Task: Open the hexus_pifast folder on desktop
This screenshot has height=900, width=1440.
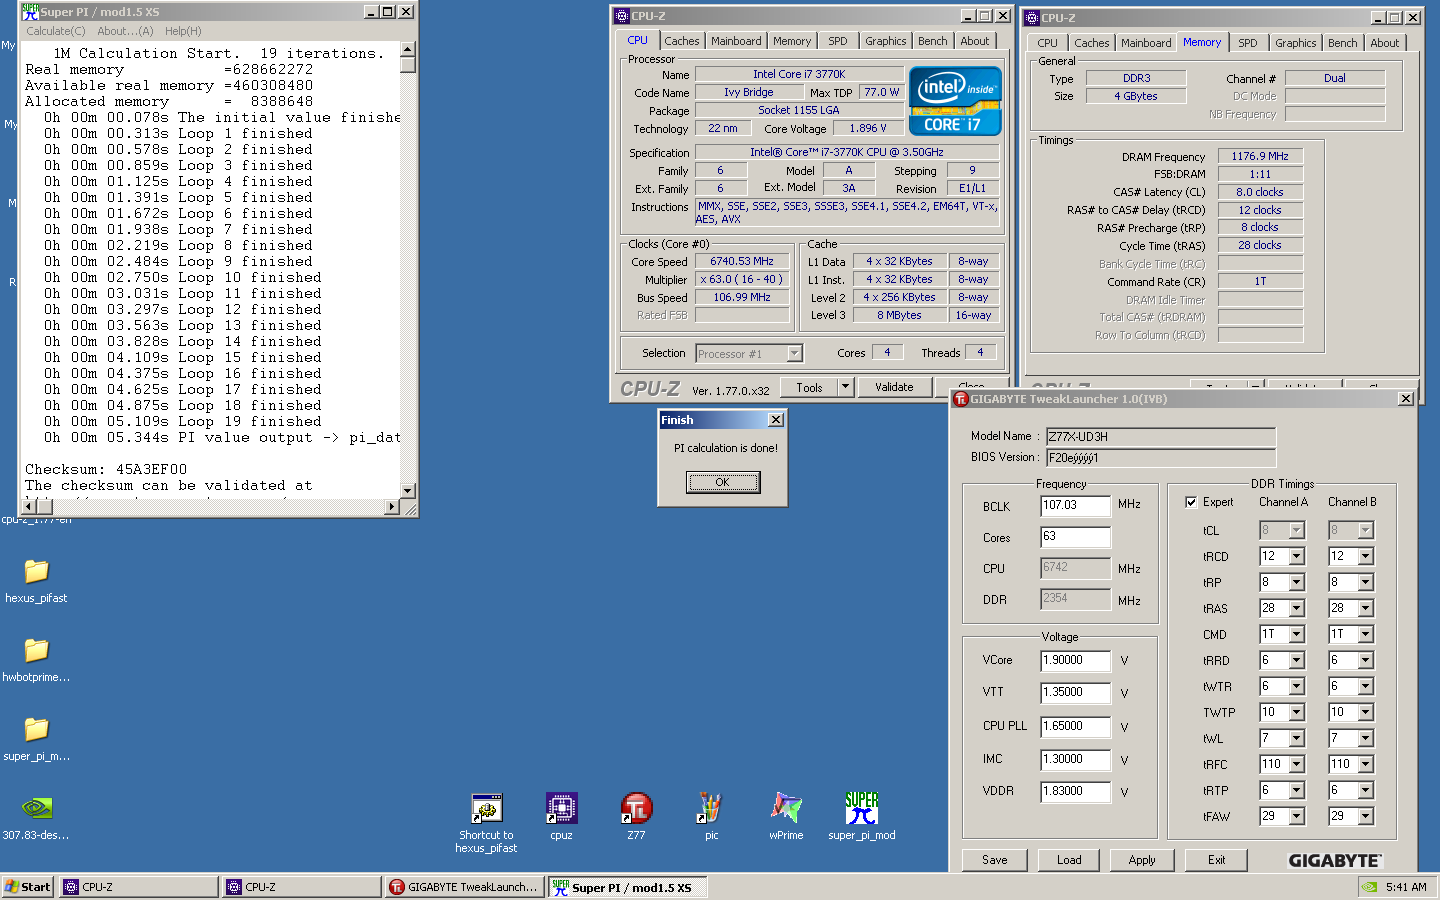Action: point(37,571)
